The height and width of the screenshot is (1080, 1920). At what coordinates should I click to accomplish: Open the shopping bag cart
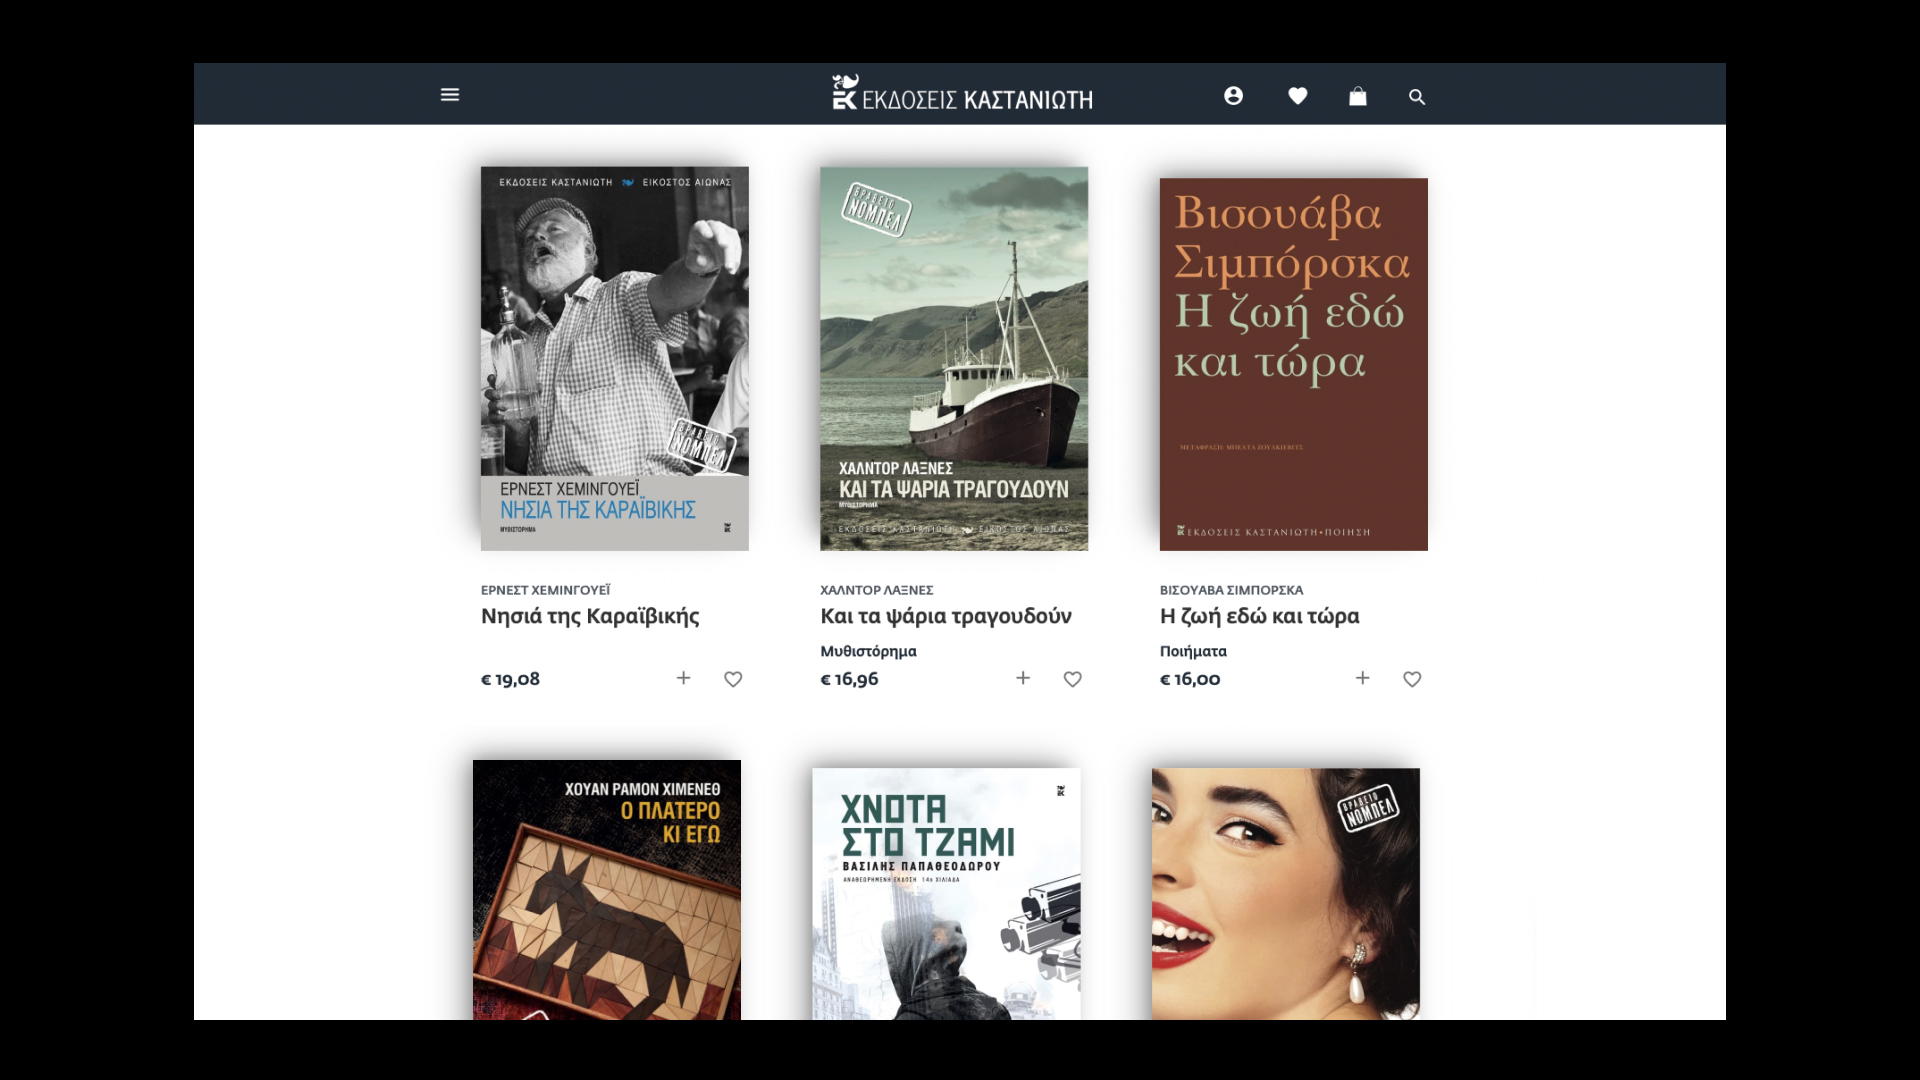point(1358,96)
